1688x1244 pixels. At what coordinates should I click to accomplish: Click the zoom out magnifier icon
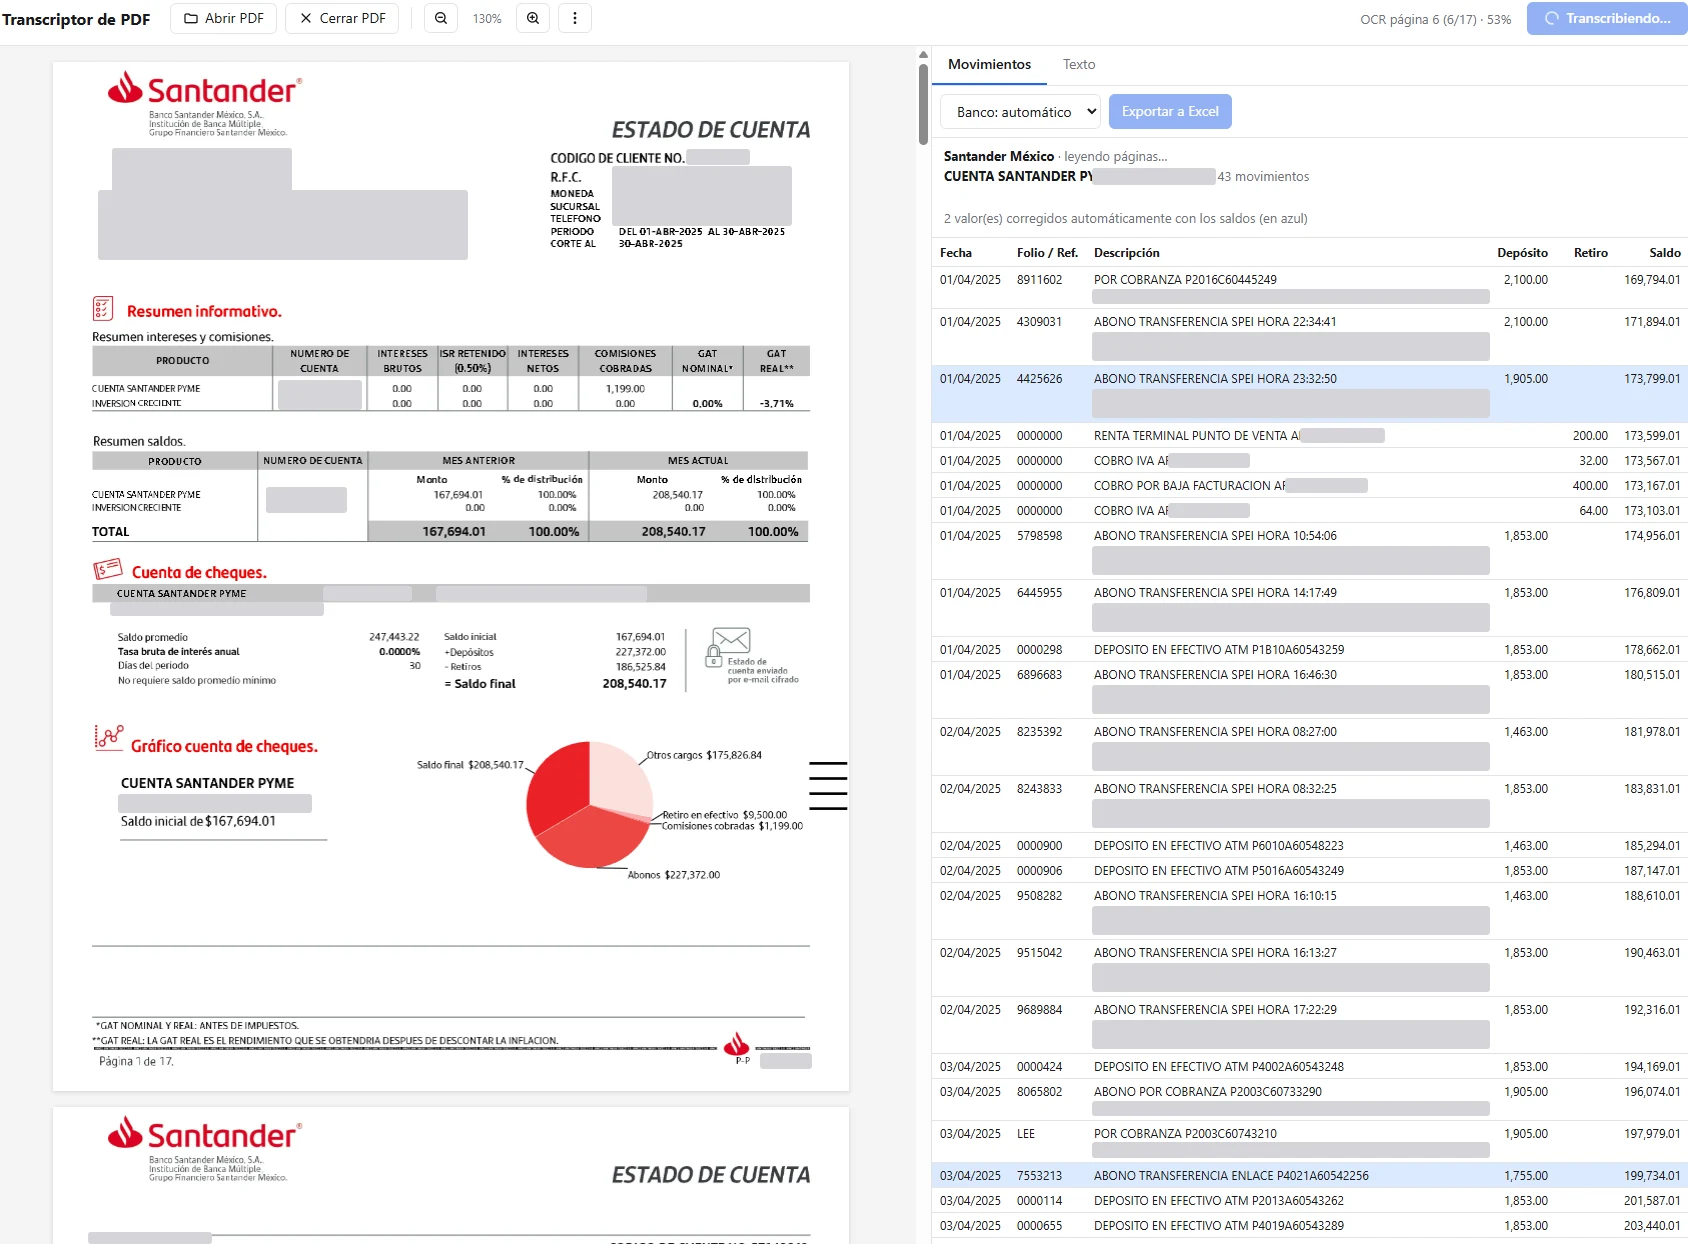click(x=441, y=18)
